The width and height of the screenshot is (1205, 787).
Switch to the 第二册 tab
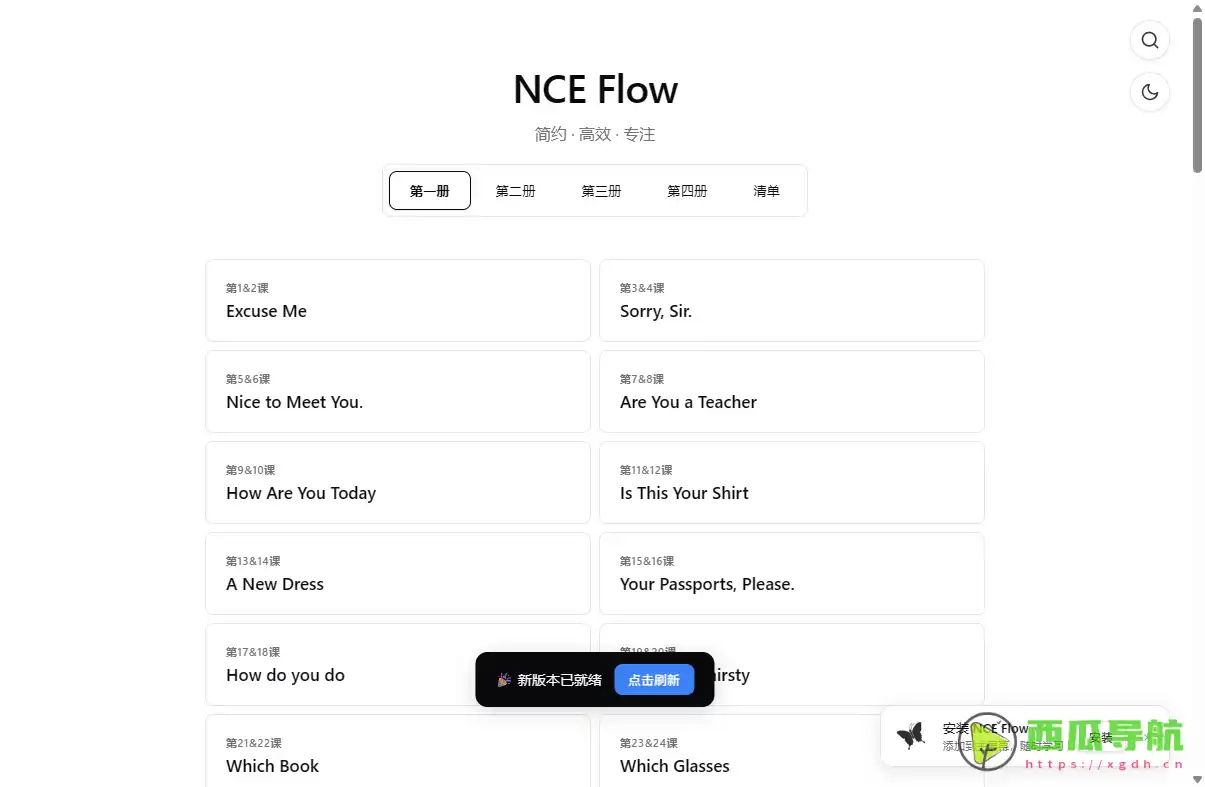515,190
